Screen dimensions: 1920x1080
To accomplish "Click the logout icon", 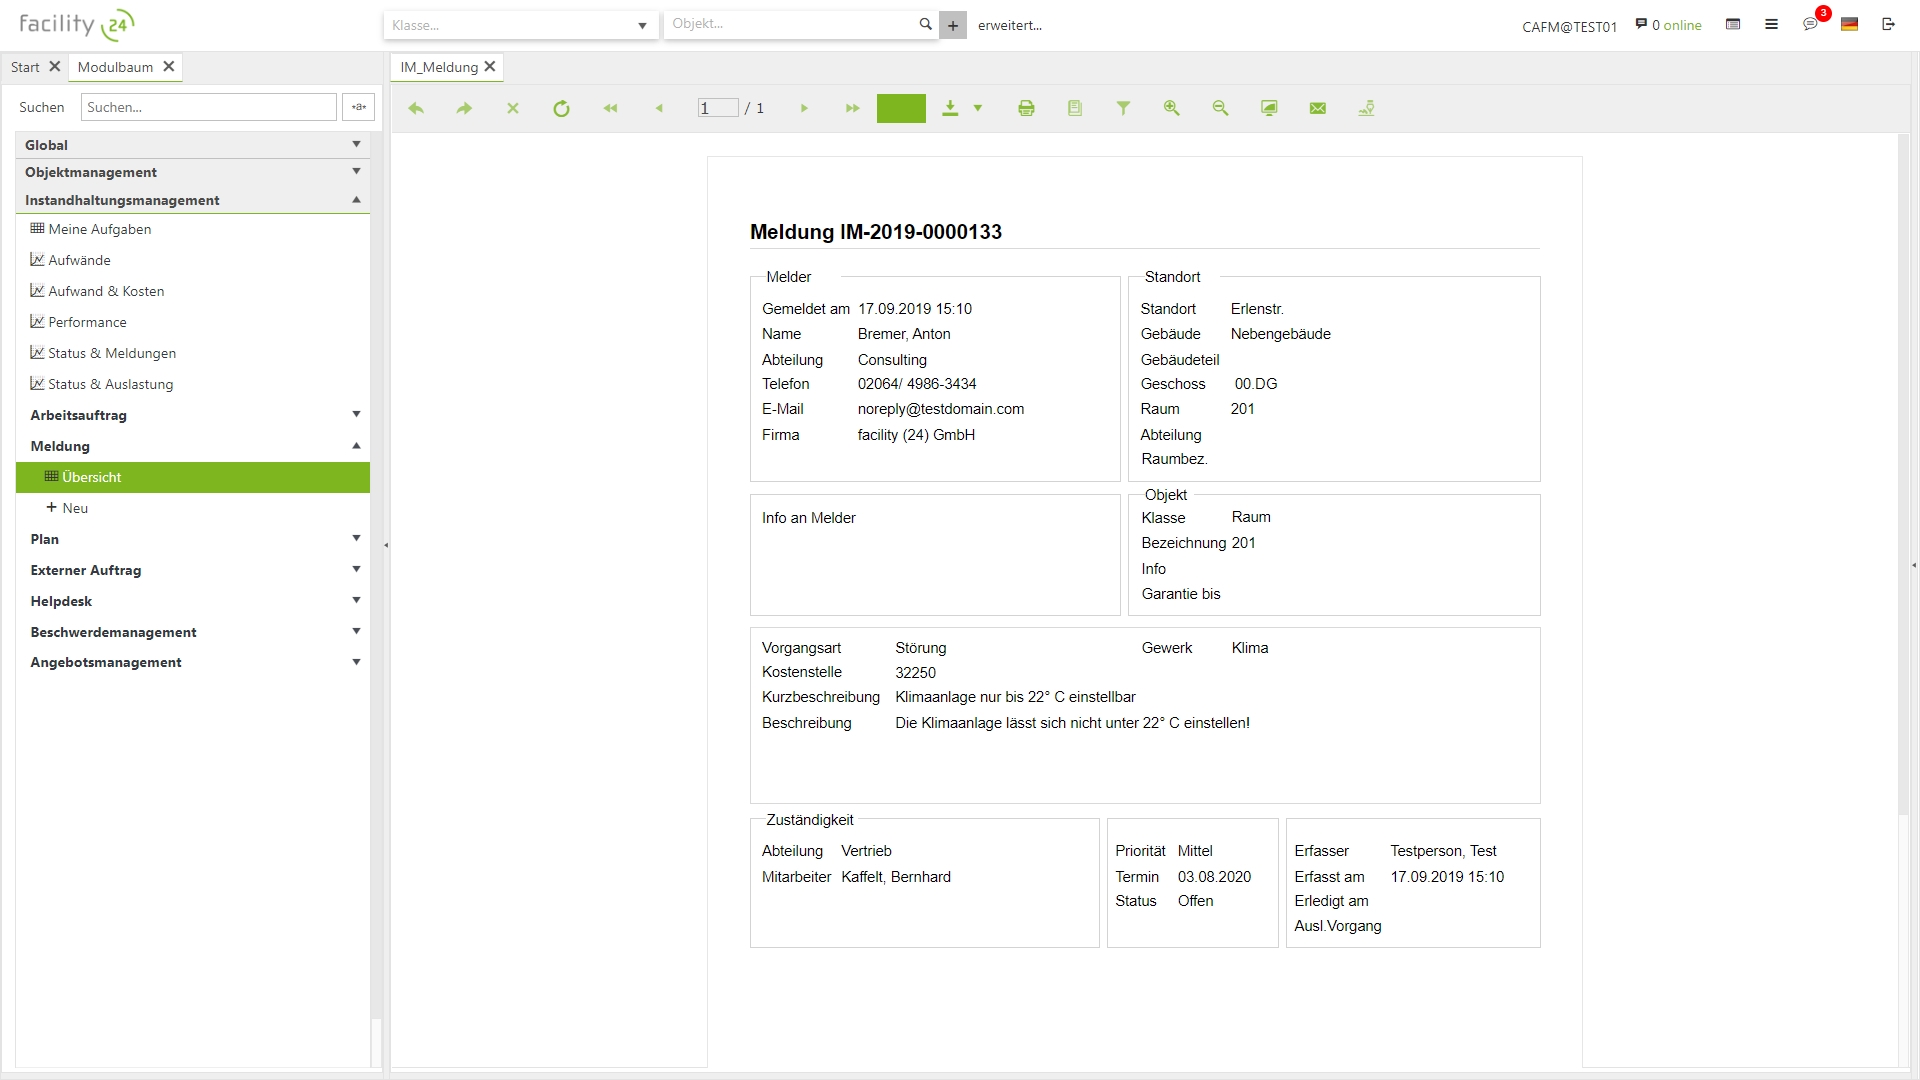I will click(x=1888, y=24).
